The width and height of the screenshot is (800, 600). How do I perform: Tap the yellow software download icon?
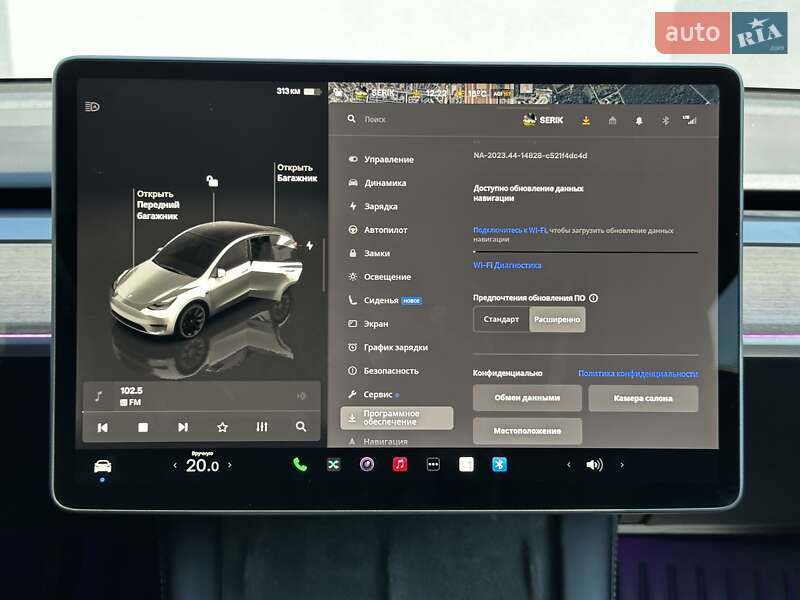click(586, 120)
